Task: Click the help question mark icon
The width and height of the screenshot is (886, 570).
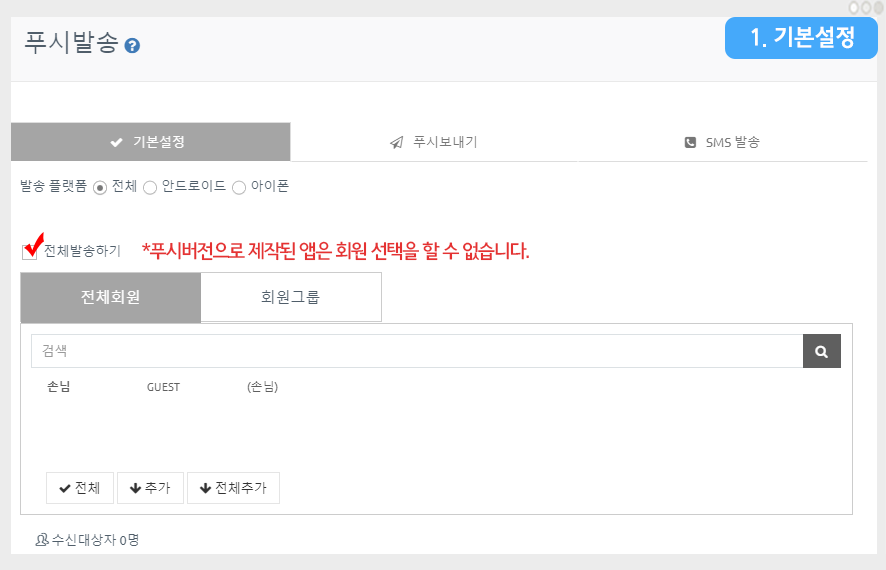Action: 132,45
